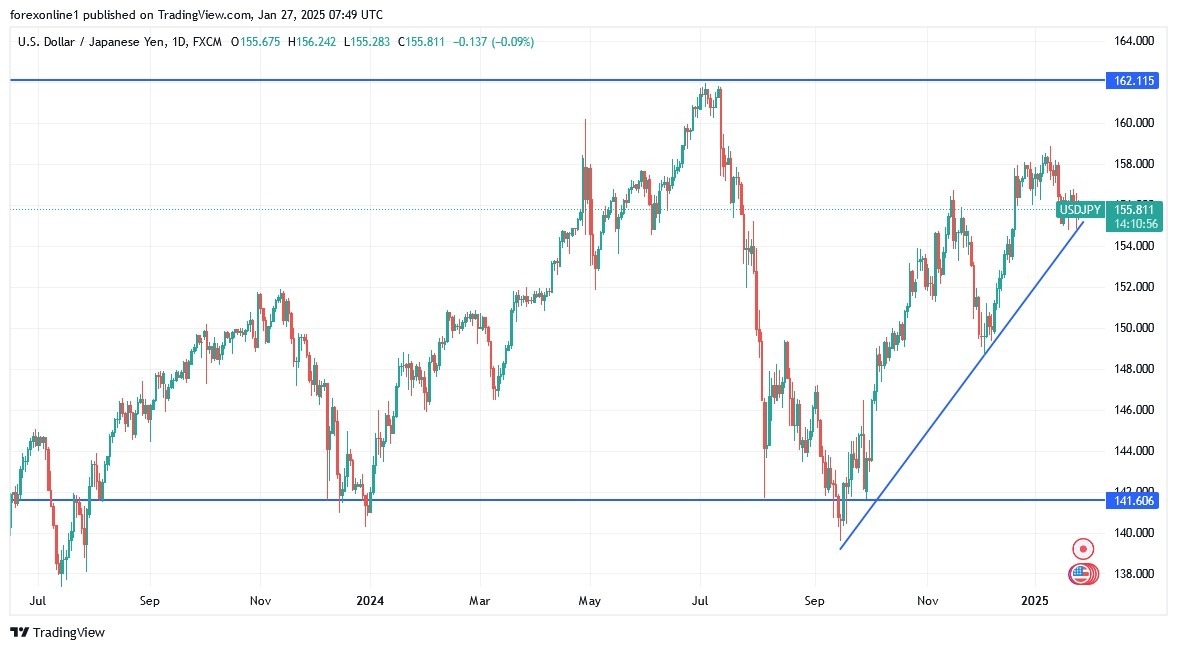Click the 162.115 resistance price label
This screenshot has width=1177, height=650.
pos(1131,81)
